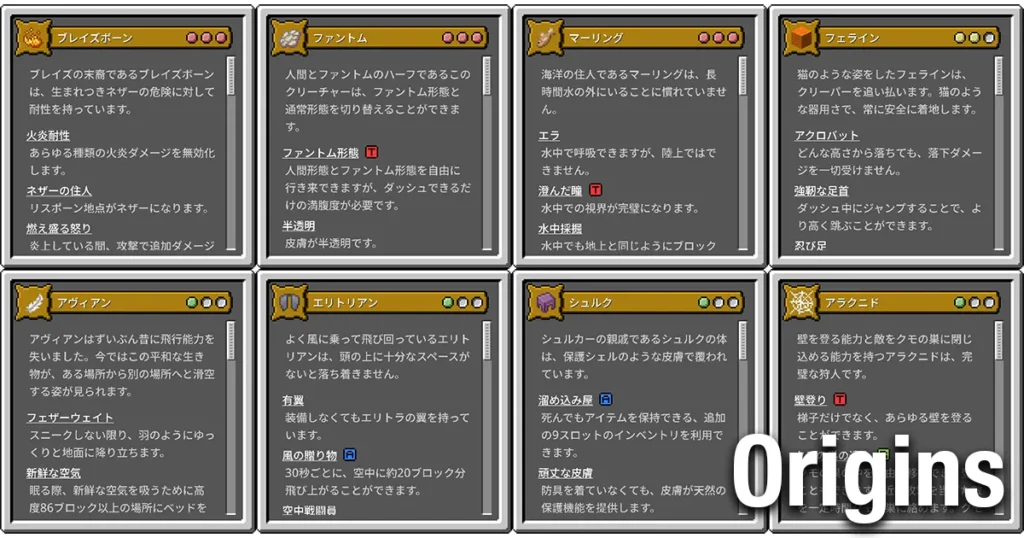Click the Merling red impact dots

pyautogui.click(x=718, y=38)
